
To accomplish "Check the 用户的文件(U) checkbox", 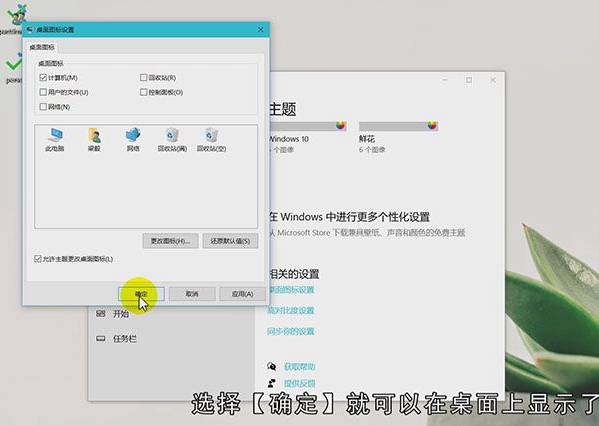I will pyautogui.click(x=43, y=92).
